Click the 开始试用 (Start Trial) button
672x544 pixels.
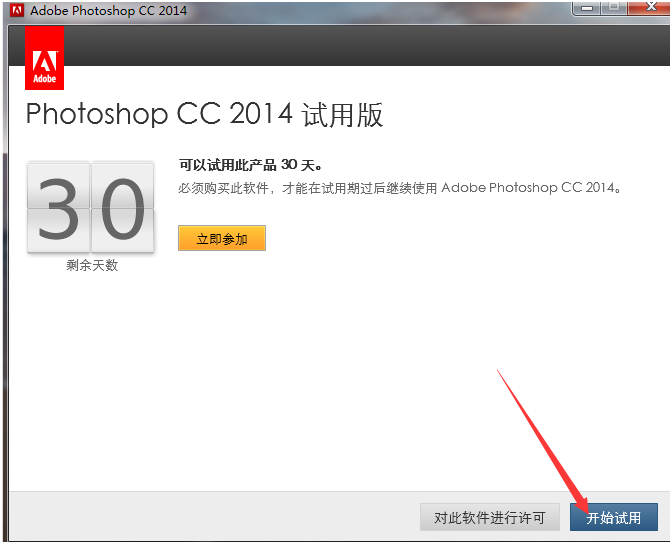pyautogui.click(x=613, y=517)
